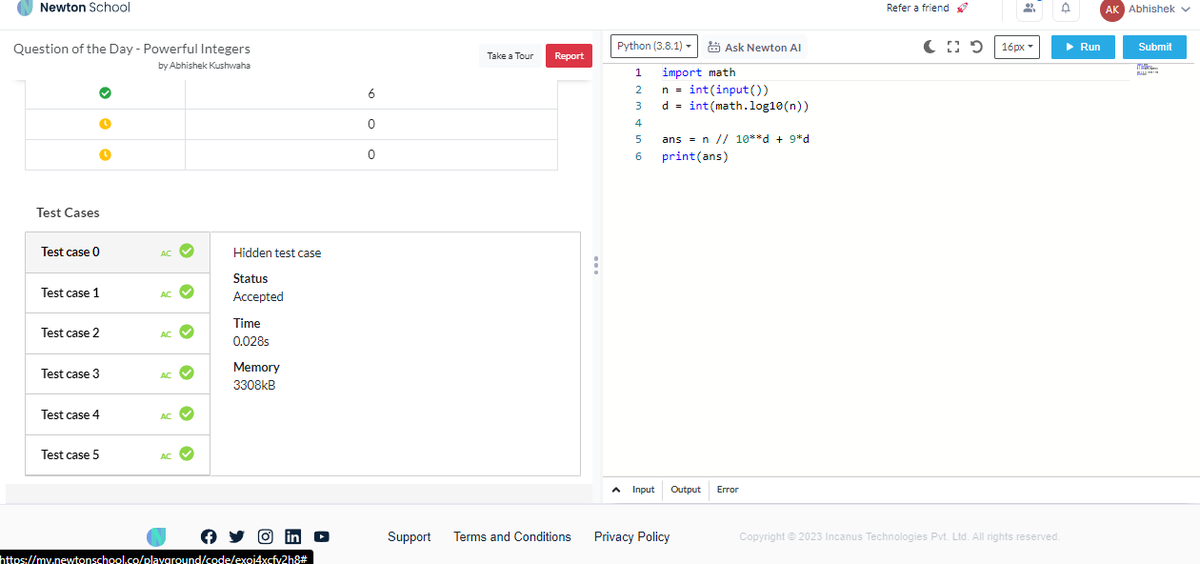
Task: Open the Support link
Action: 409,537
